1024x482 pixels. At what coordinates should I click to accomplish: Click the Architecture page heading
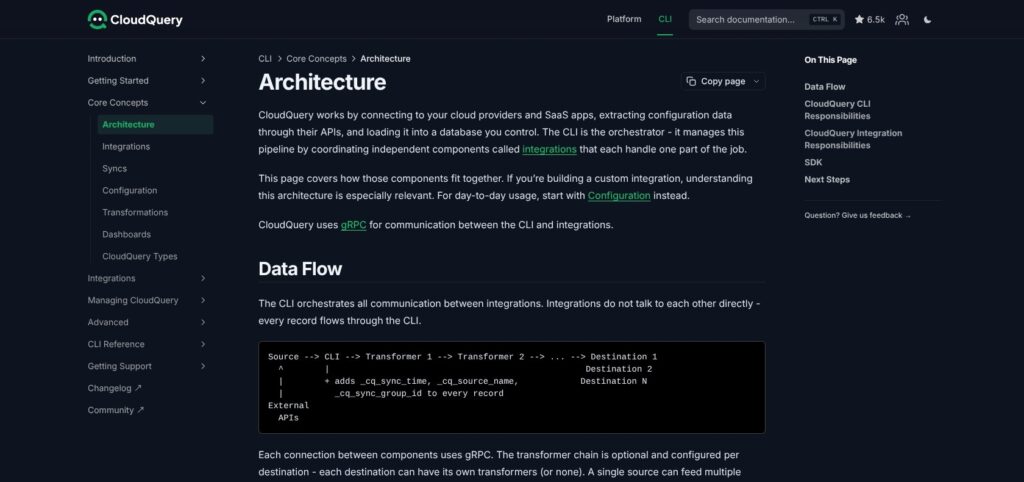[x=322, y=82]
